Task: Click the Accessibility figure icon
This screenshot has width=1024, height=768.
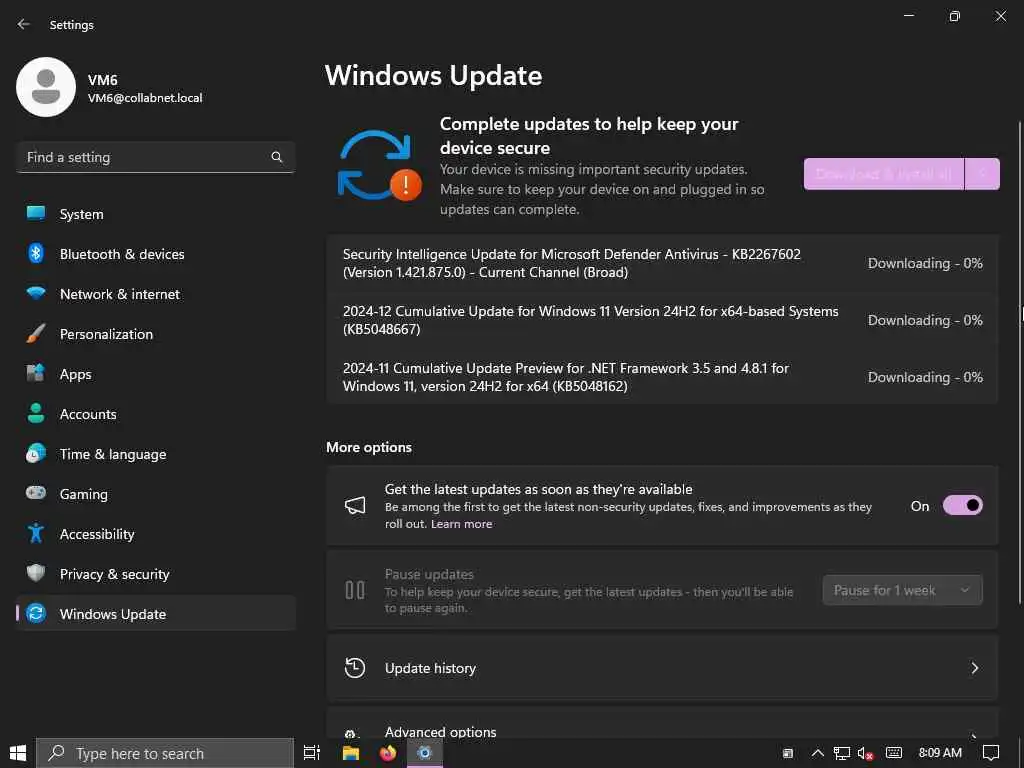Action: pos(36,534)
